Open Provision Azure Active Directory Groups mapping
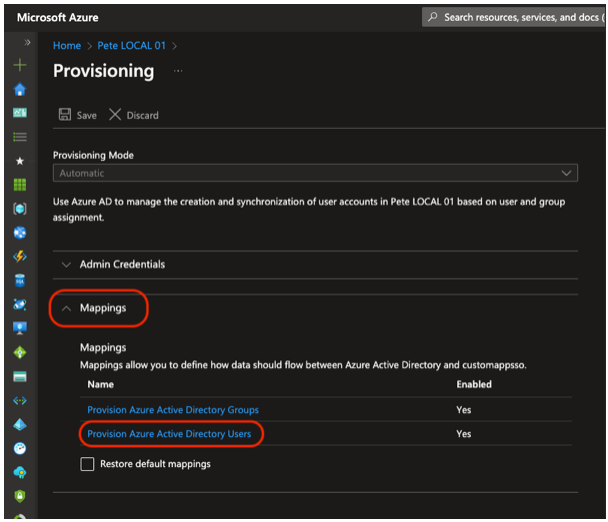Screen dimensions: 608x522 [x=173, y=410]
